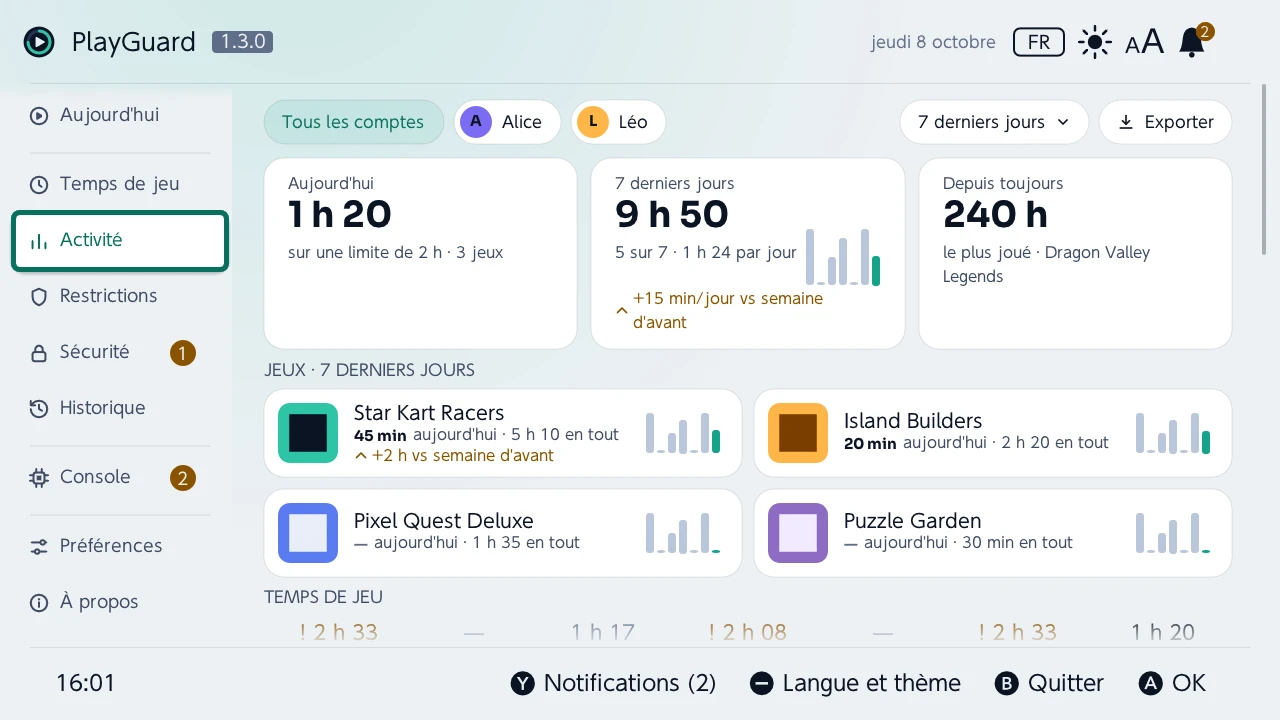Click the PlayGuard logo icon
The width and height of the screenshot is (1280, 720).
click(x=39, y=42)
